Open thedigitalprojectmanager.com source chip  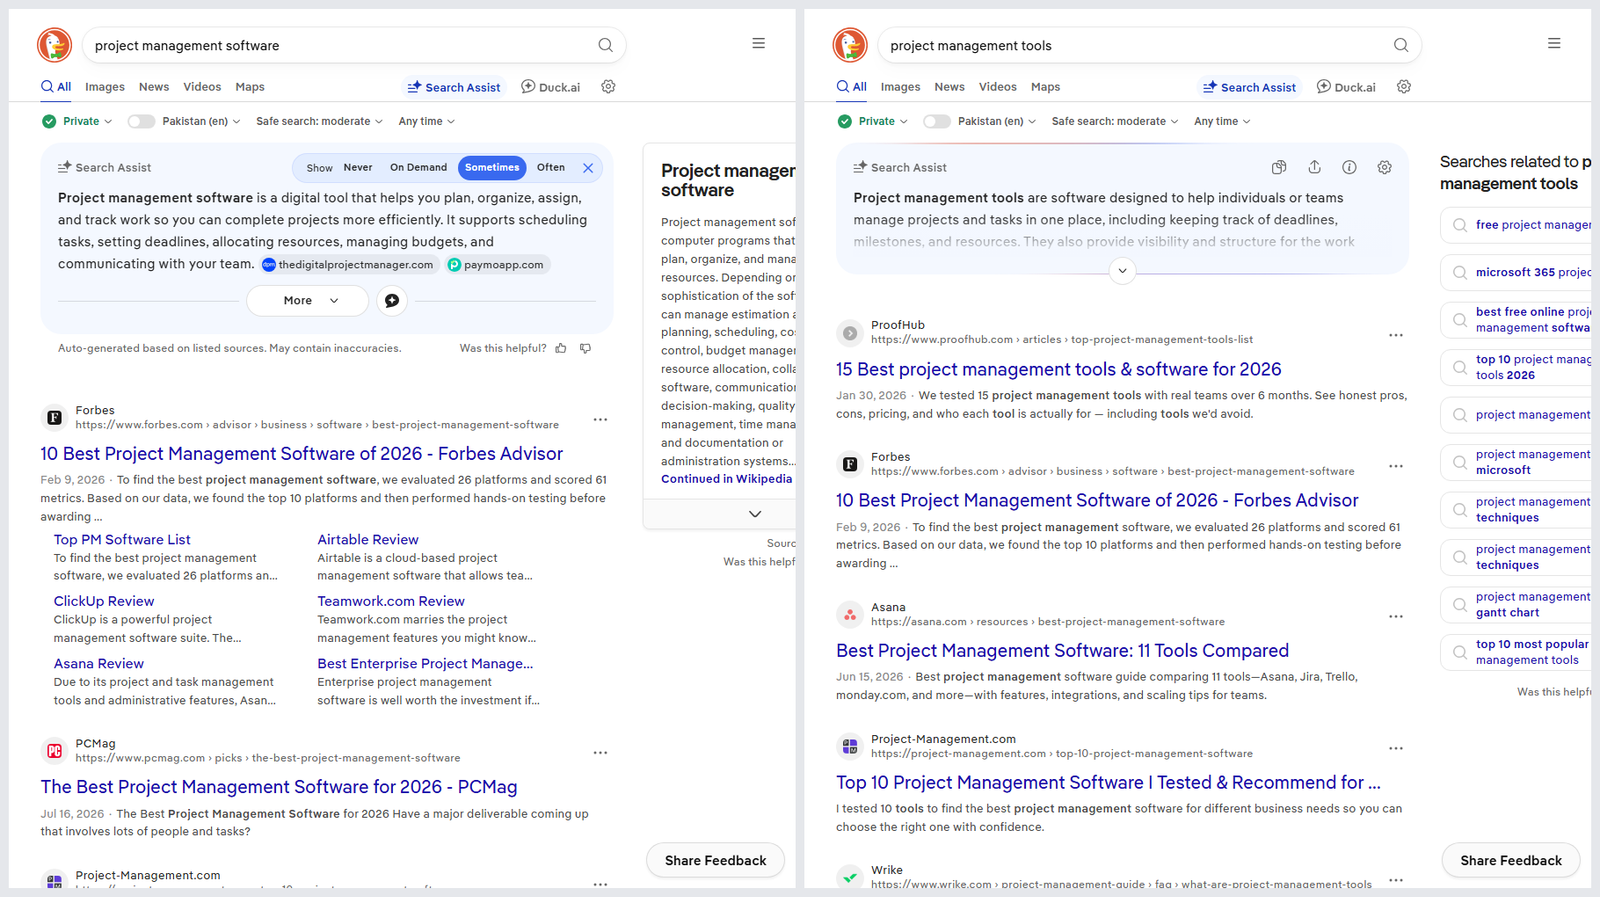click(x=348, y=265)
